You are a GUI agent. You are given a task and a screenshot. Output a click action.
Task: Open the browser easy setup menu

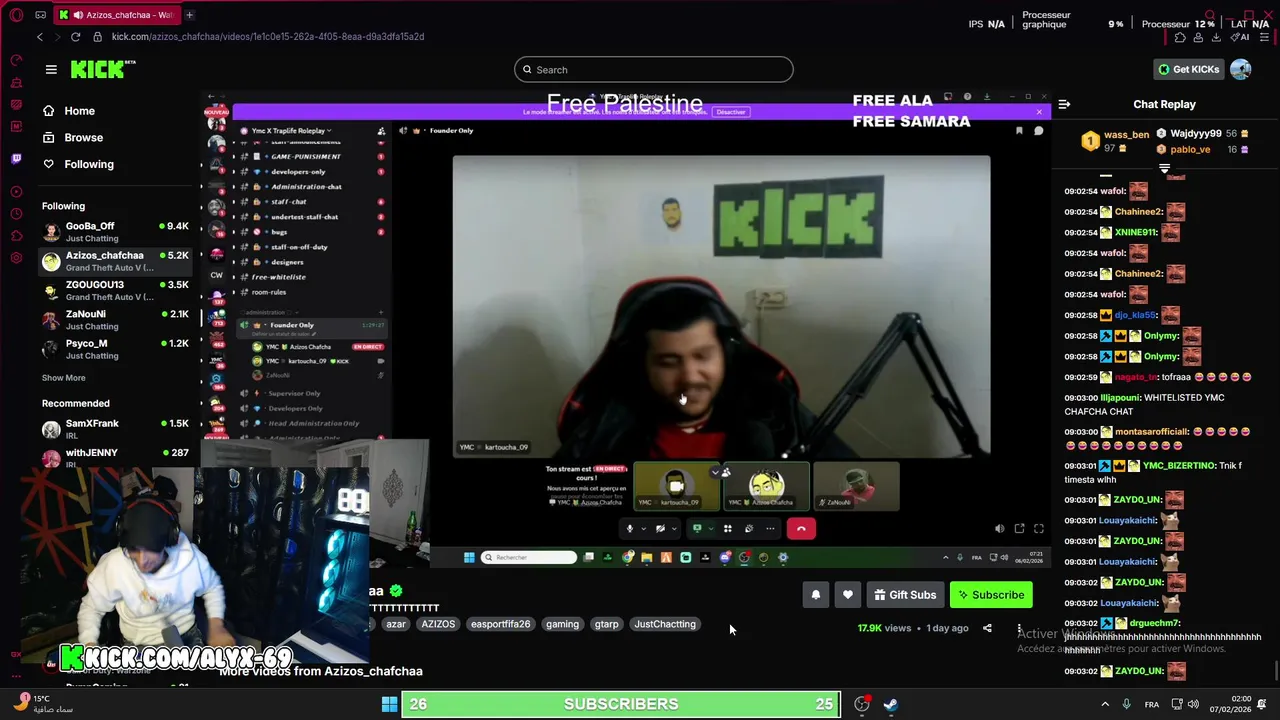1265,37
